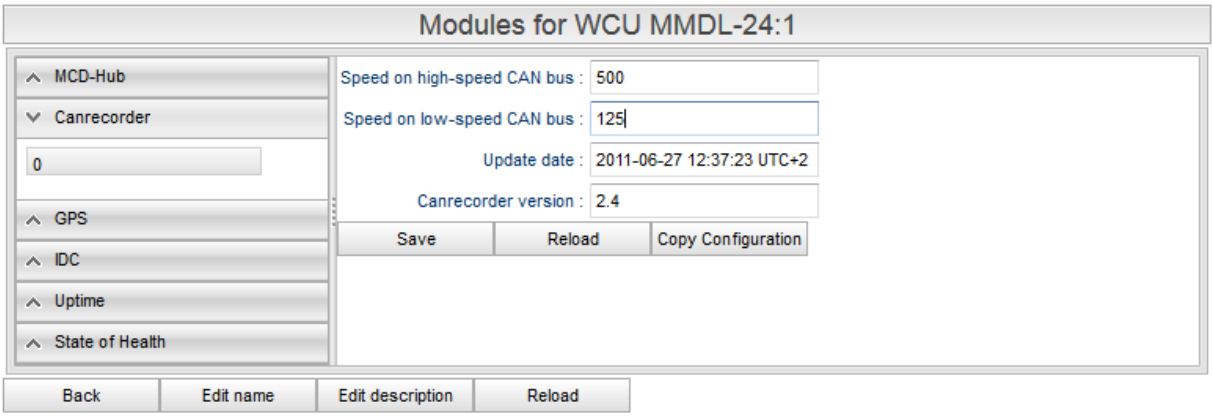Collapse the Canrecorder section chevron
Viewport: 1213px width, 417px height.
point(35,117)
